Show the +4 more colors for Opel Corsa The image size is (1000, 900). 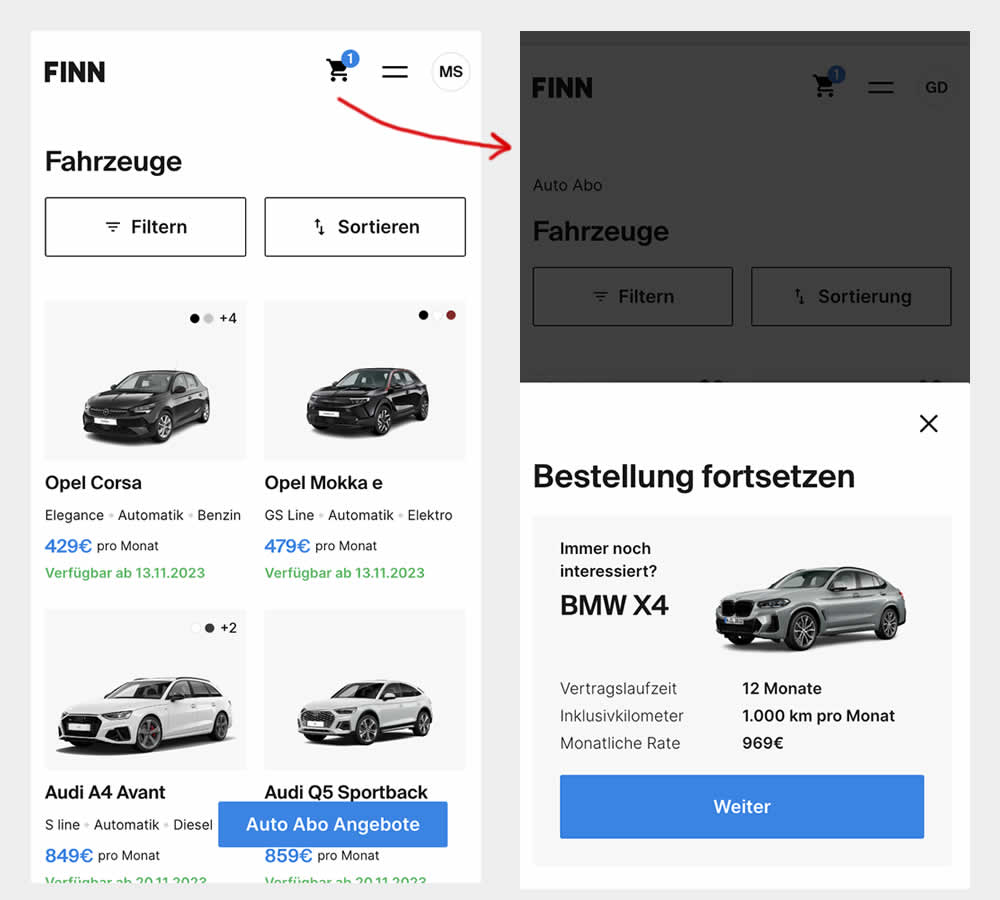[x=228, y=319]
